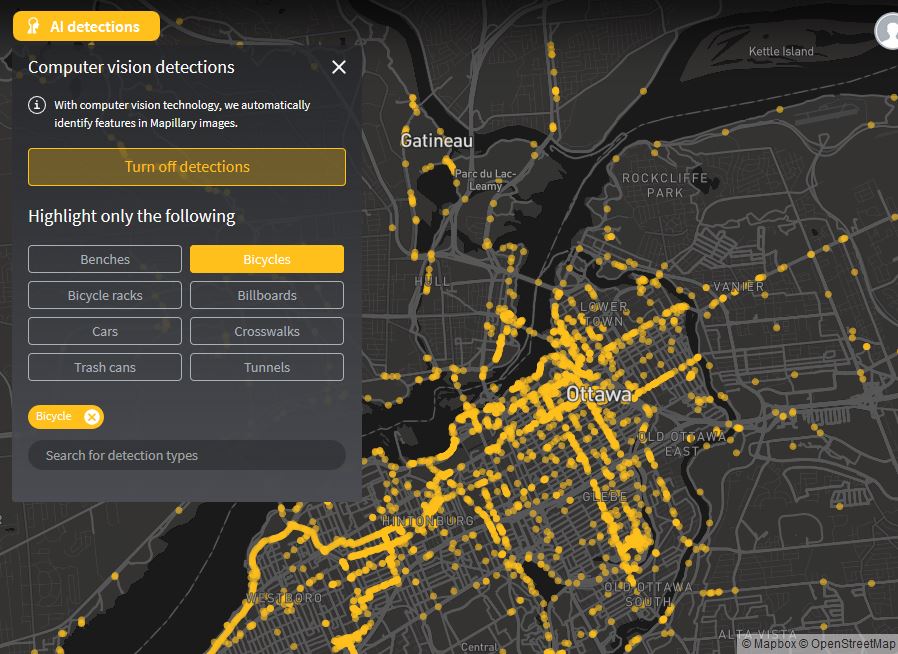Open the user profile avatar
Screen dimensions: 898x654
pos(888,30)
